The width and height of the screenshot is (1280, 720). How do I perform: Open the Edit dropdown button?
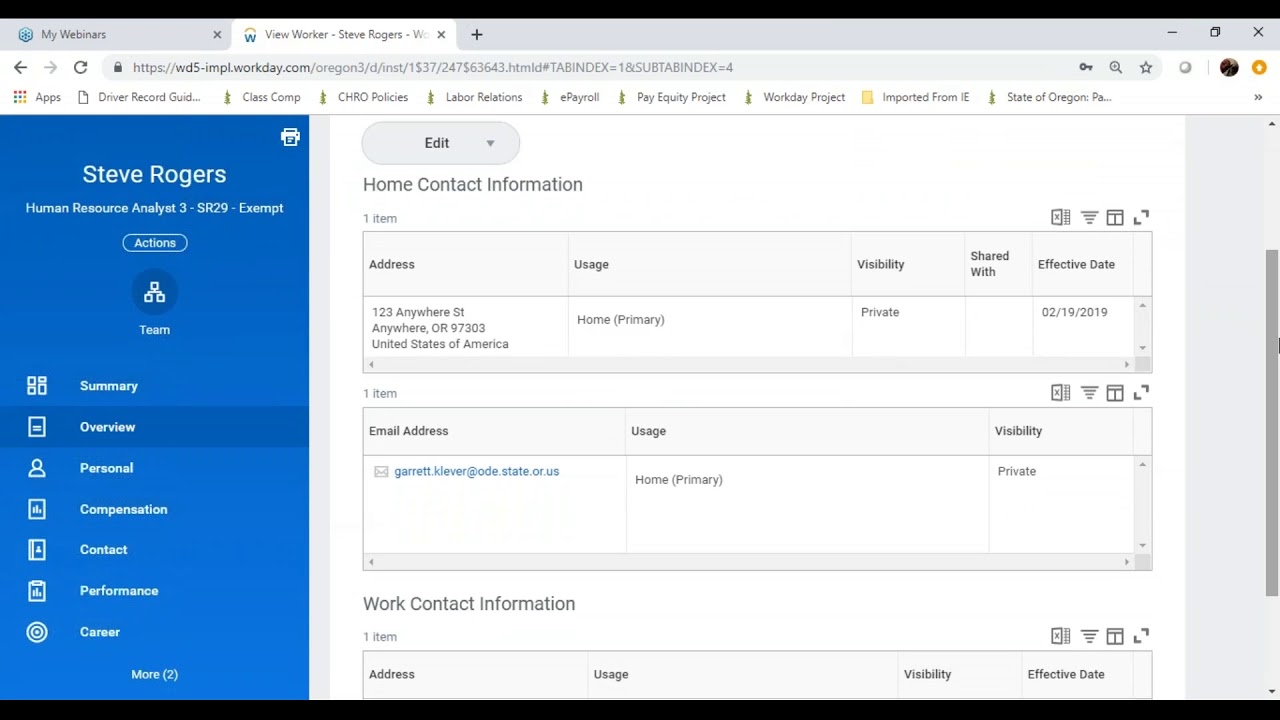point(440,143)
